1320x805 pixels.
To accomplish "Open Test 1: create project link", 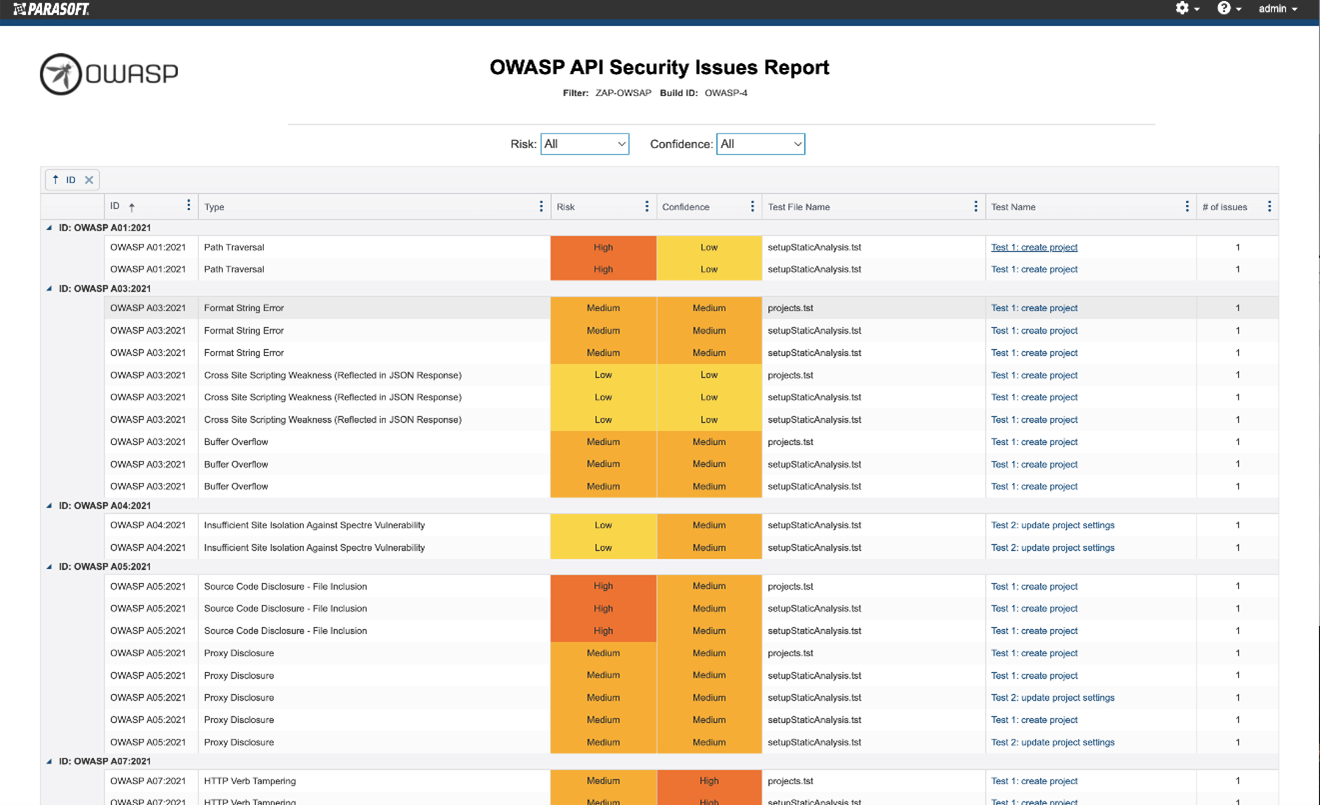I will tap(1034, 247).
